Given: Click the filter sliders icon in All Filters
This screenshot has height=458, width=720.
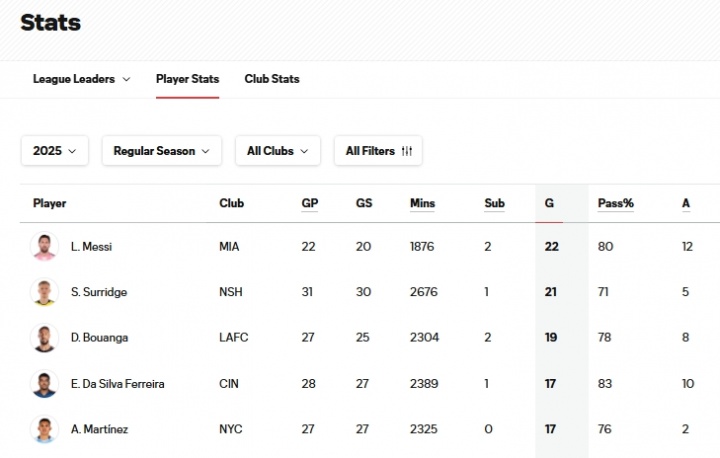Looking at the screenshot, I should pos(407,151).
